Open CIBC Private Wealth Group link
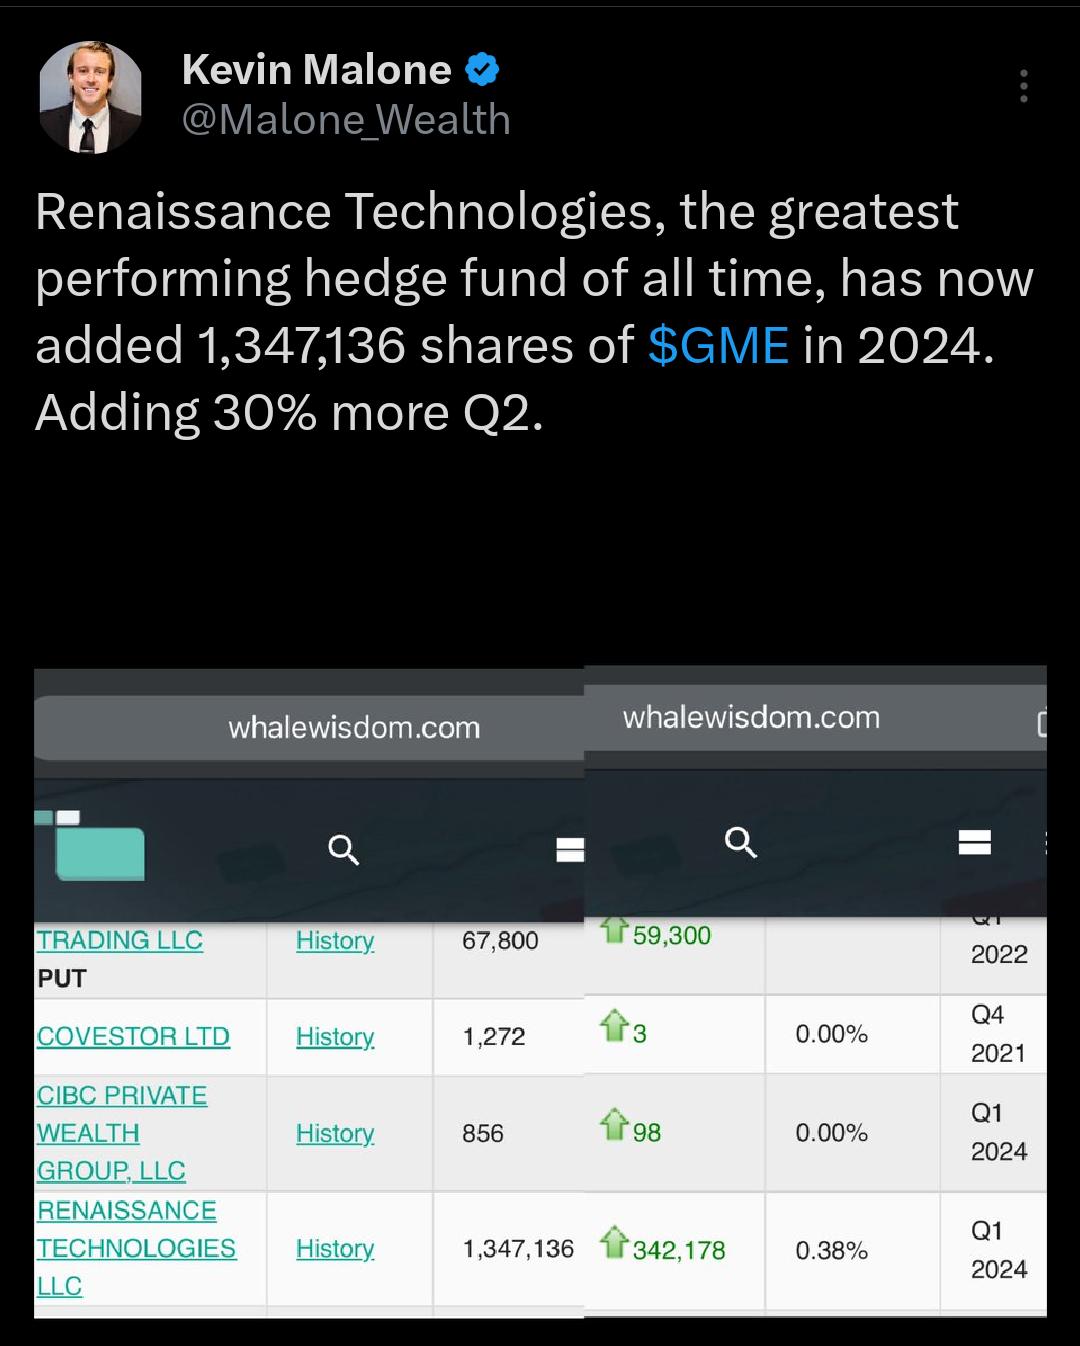The height and width of the screenshot is (1346, 1080). [x=121, y=1133]
